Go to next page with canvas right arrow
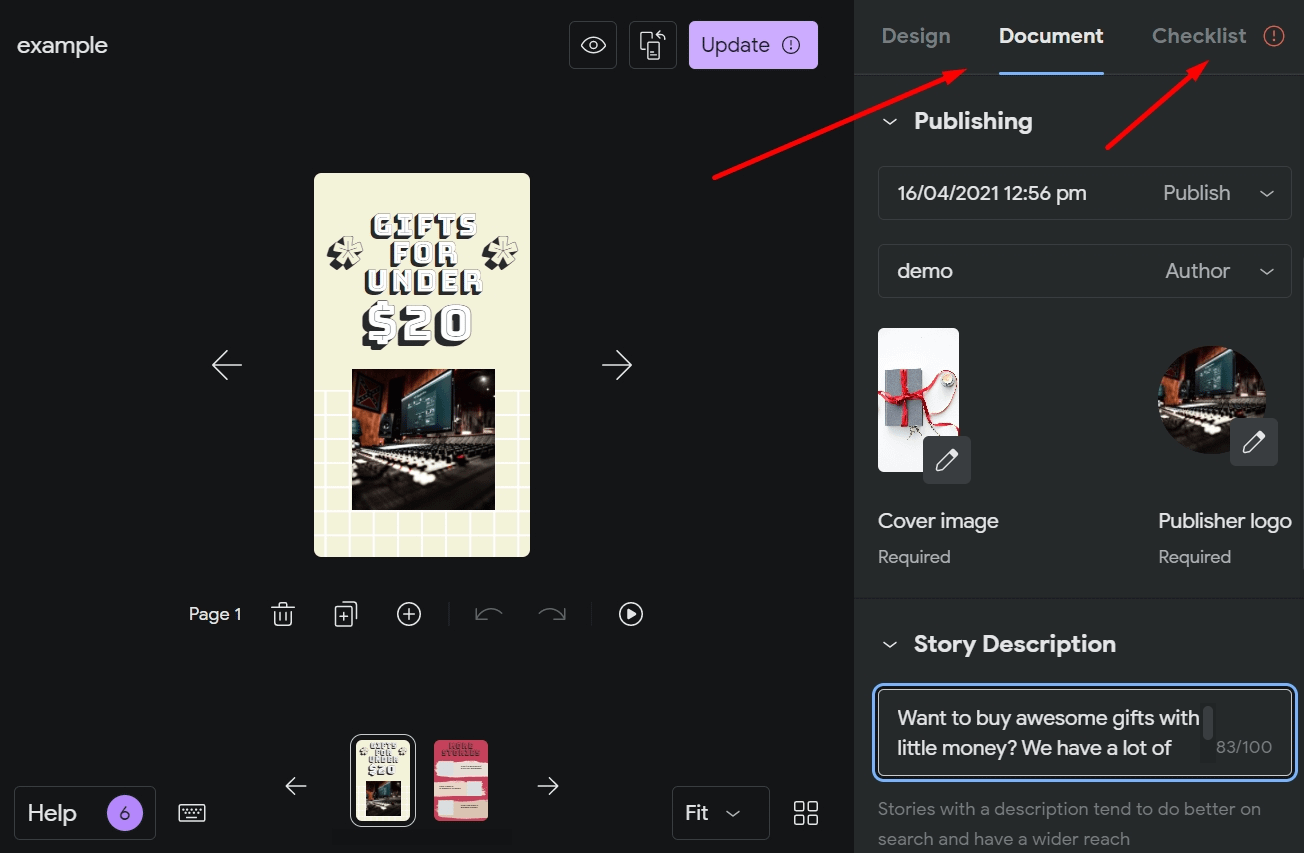This screenshot has width=1304, height=853. [x=617, y=365]
